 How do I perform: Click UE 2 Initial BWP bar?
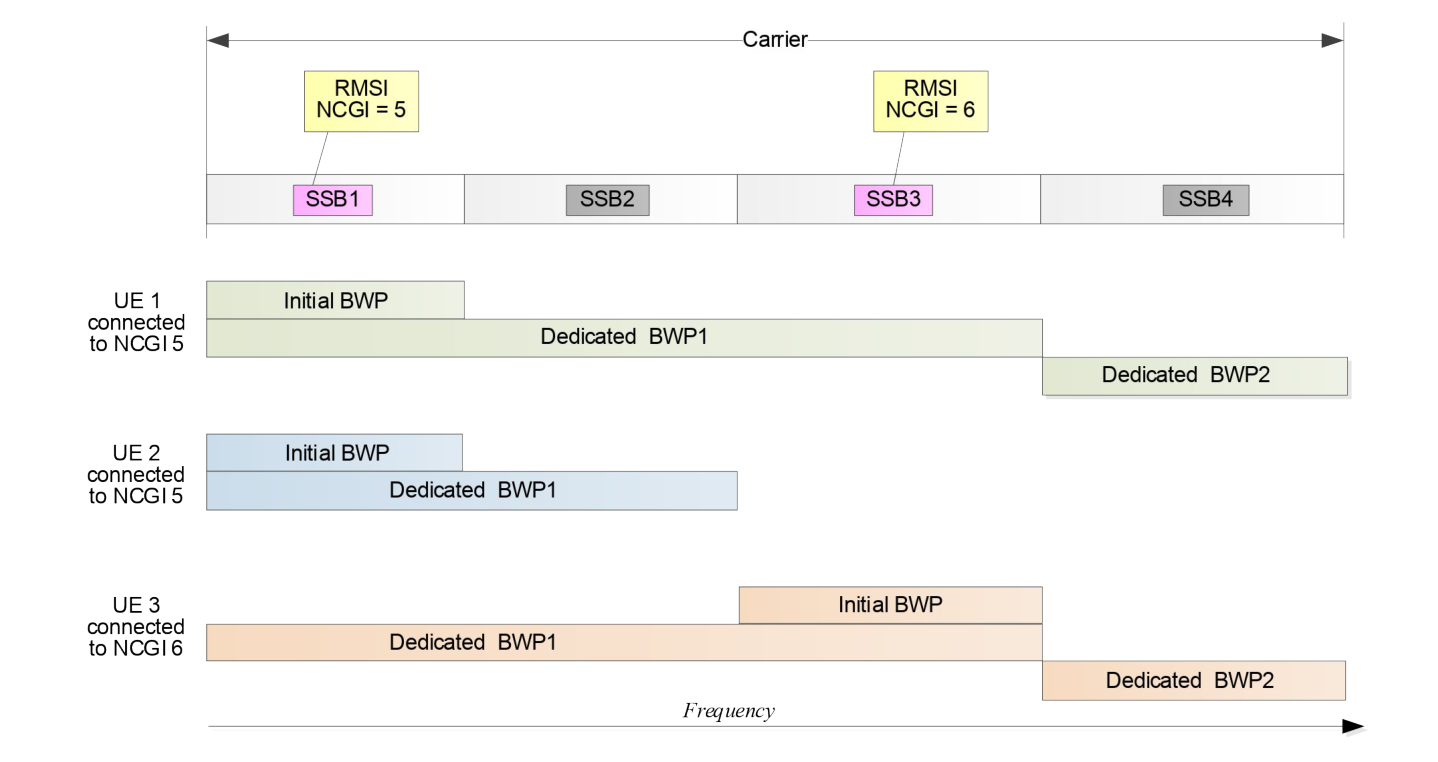tap(334, 452)
